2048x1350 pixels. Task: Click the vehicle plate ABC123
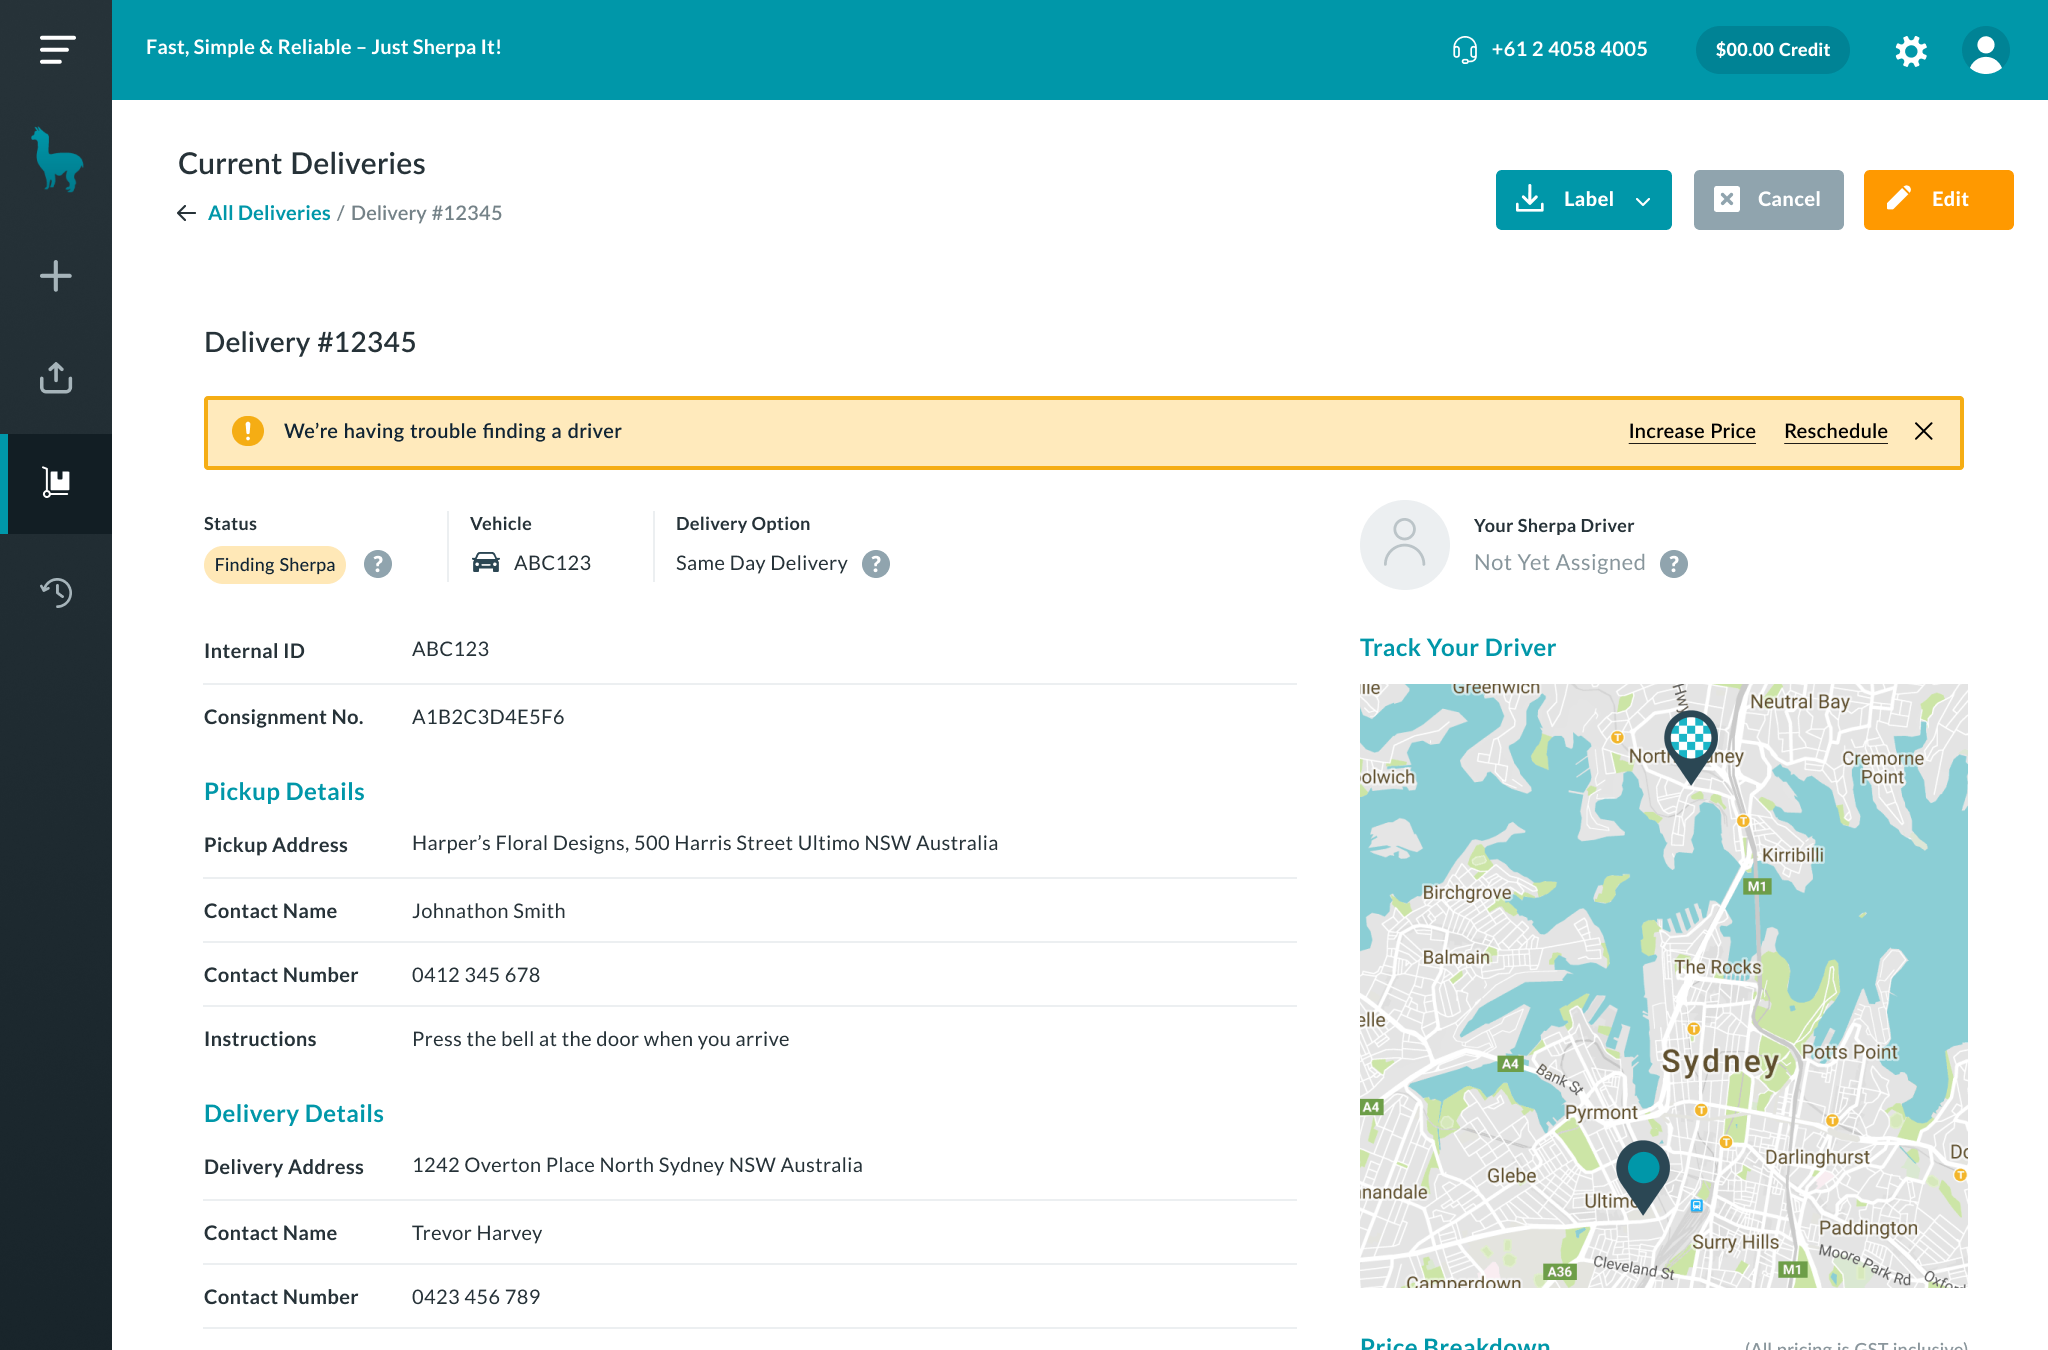pyautogui.click(x=552, y=563)
